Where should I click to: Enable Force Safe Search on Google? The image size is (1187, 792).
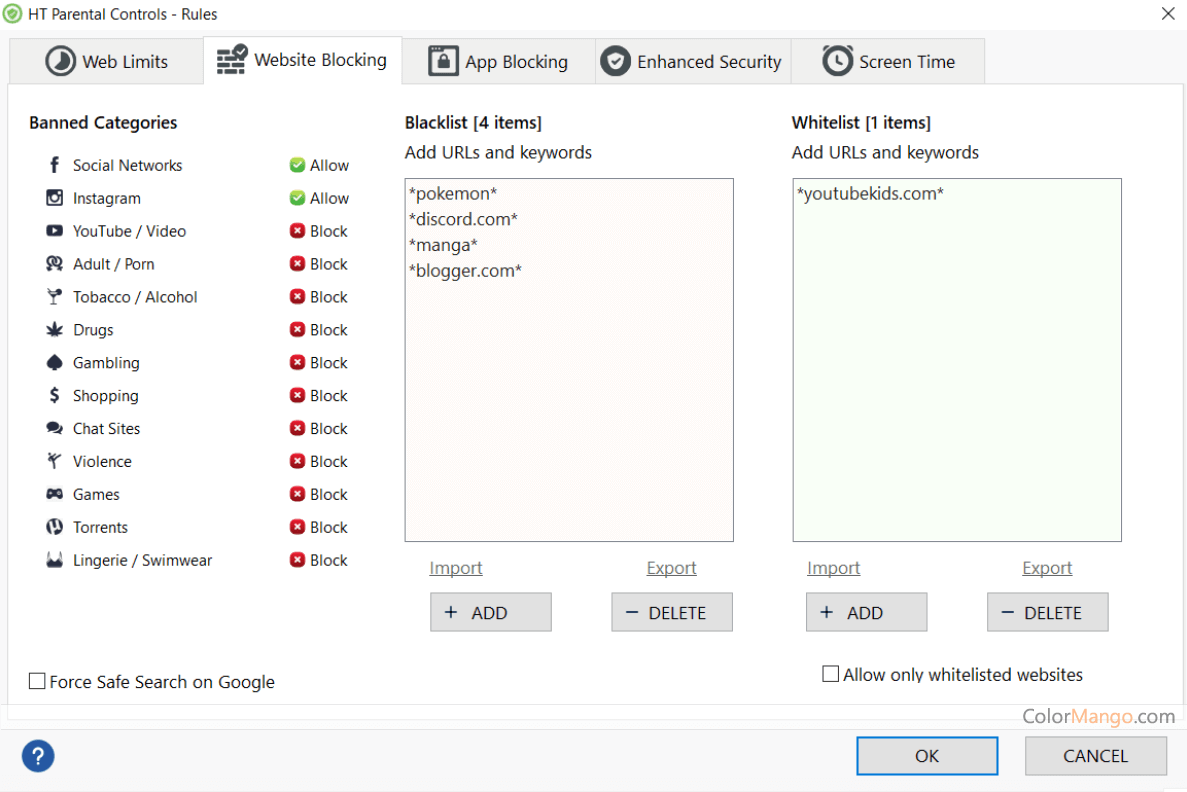38,682
